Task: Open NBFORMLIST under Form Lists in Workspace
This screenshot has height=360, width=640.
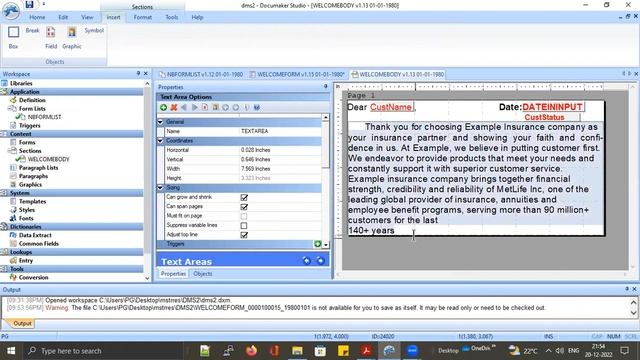Action: pyautogui.click(x=44, y=117)
